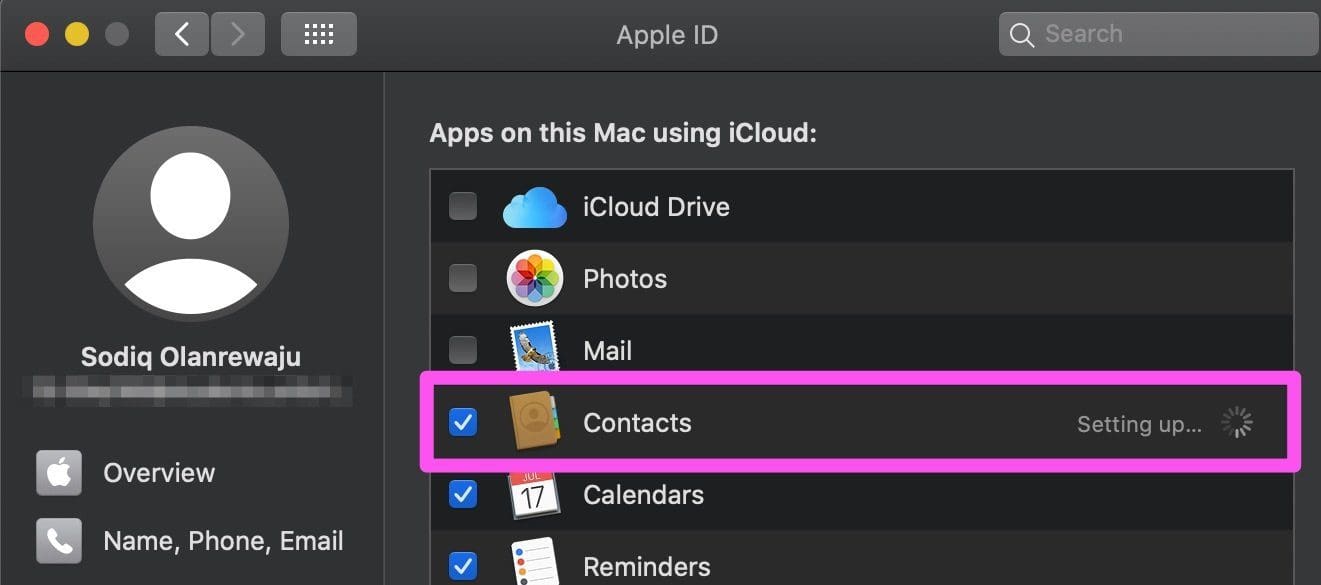
Task: Show all preferences grid button
Action: [319, 34]
